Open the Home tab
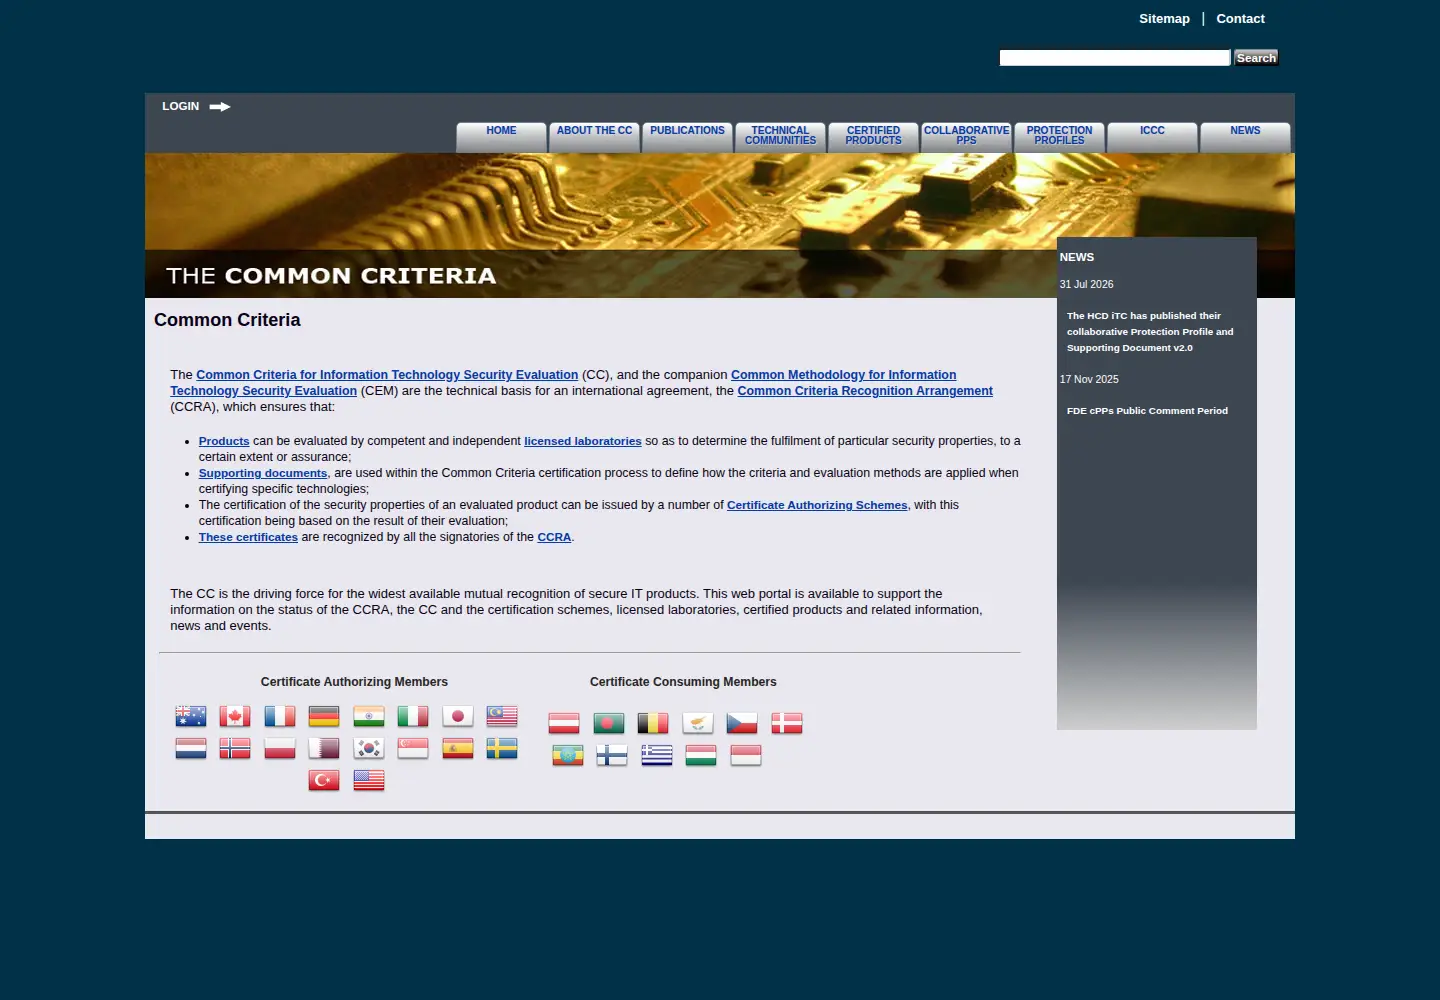Image resolution: width=1440 pixels, height=1000 pixels. (501, 137)
